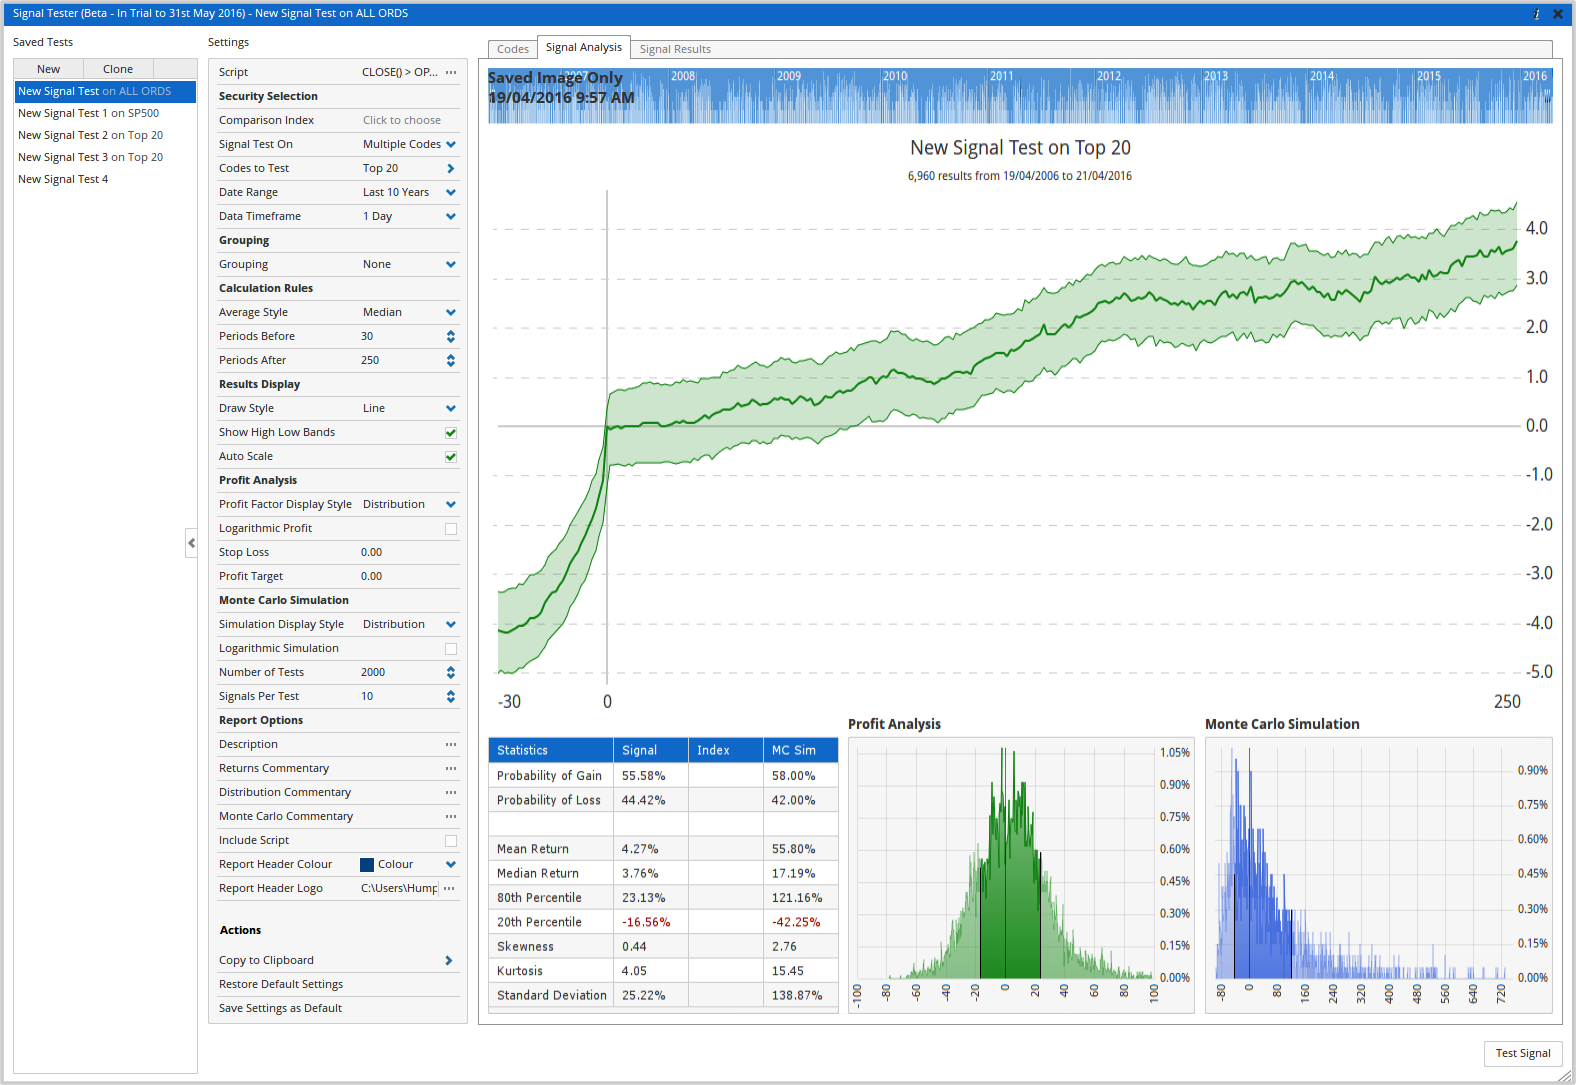Open Description ellipsis editor
This screenshot has height=1085, width=1576.
(x=451, y=744)
